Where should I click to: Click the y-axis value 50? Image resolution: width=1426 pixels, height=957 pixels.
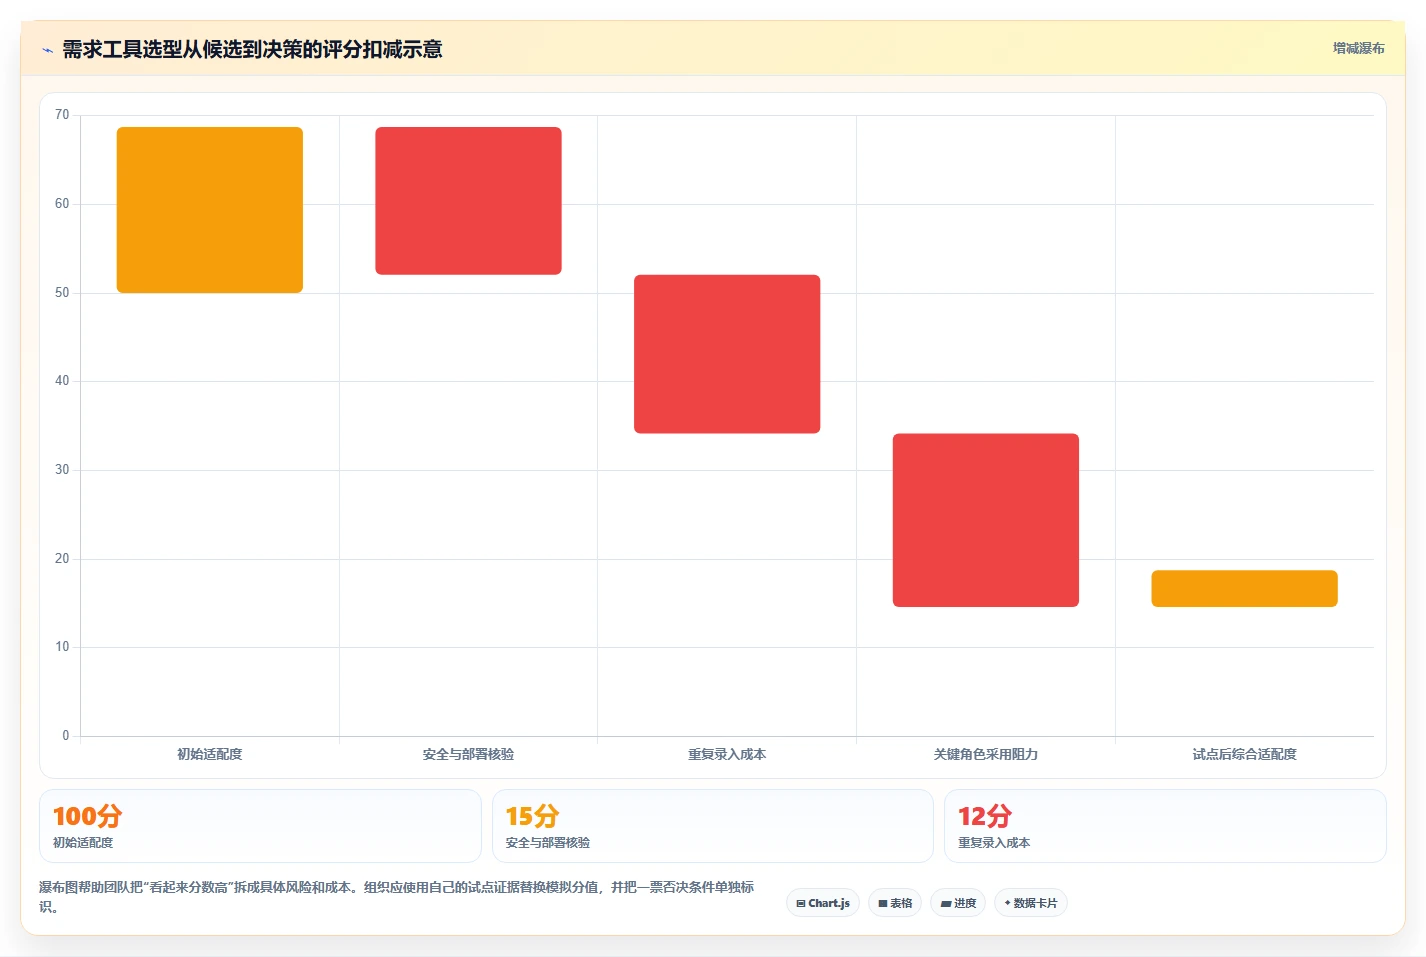(62, 293)
